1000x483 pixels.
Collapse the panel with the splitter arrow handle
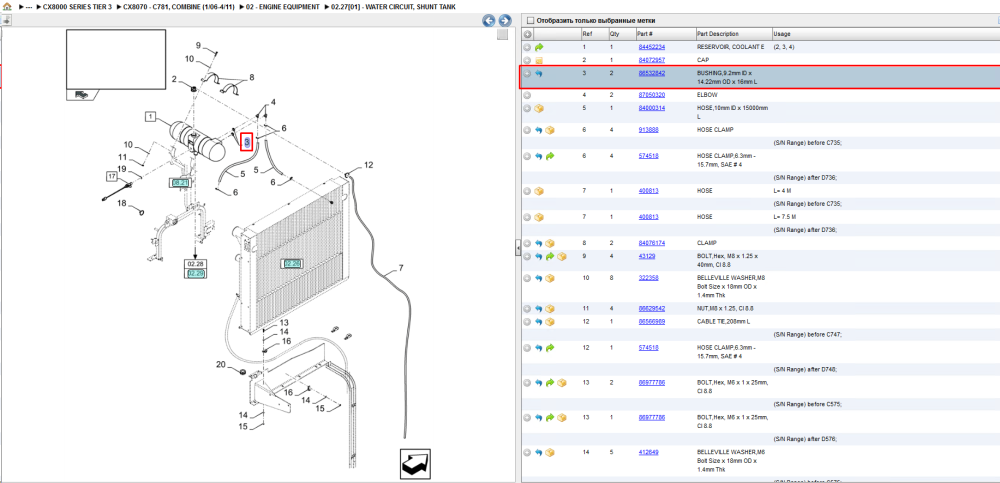[518, 249]
